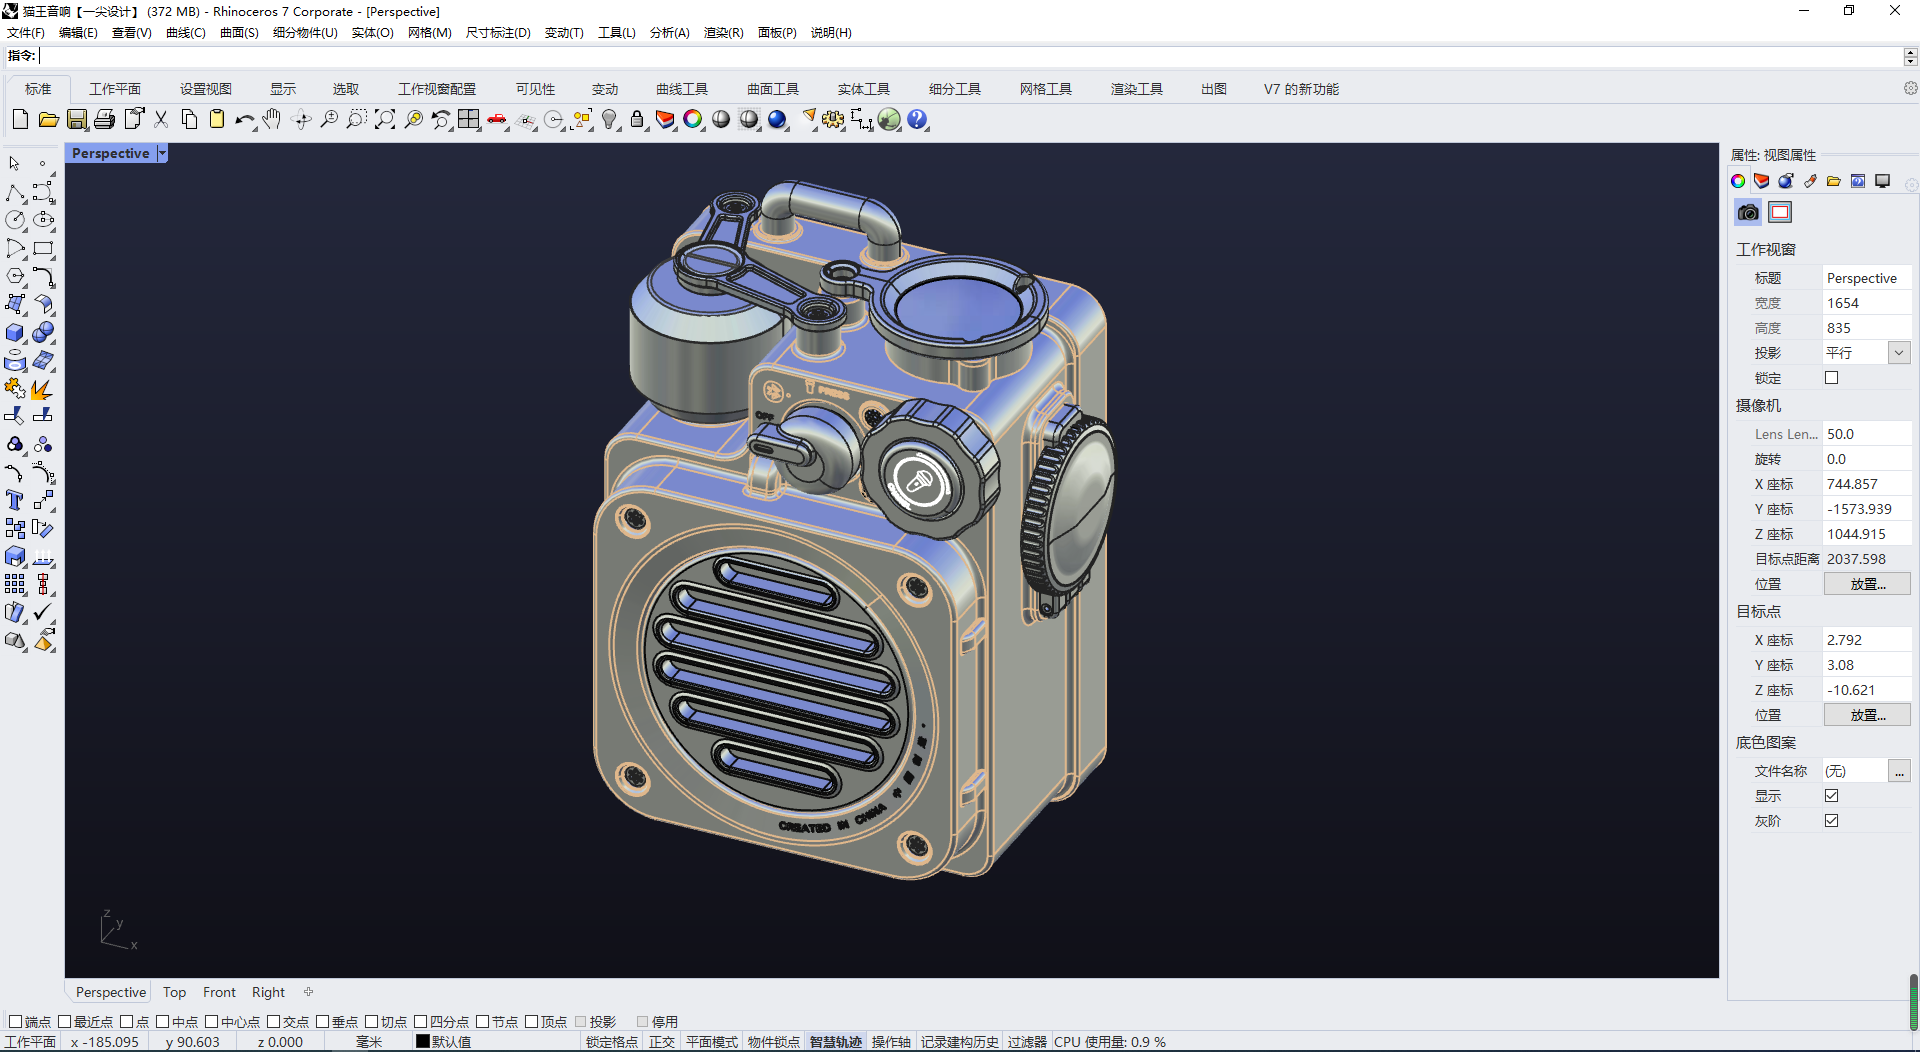The height and width of the screenshot is (1052, 1920).
Task: Click the light bulb Hide objects icon
Action: [x=609, y=119]
